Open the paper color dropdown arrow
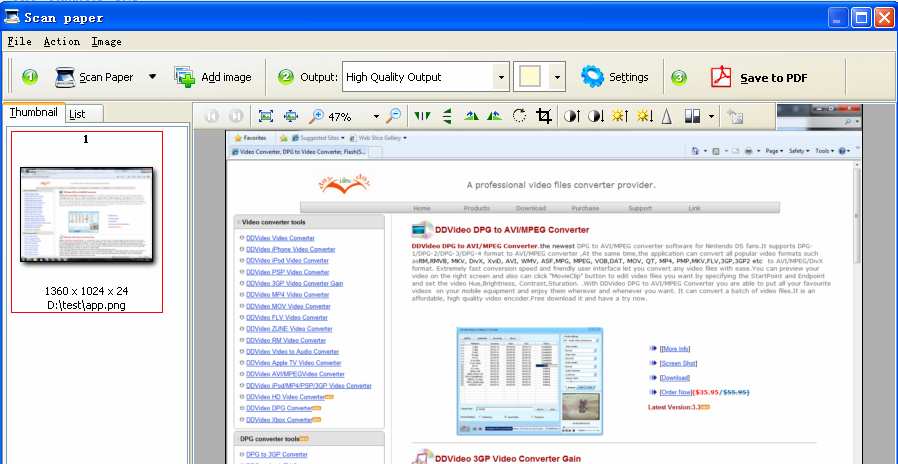 [557, 77]
